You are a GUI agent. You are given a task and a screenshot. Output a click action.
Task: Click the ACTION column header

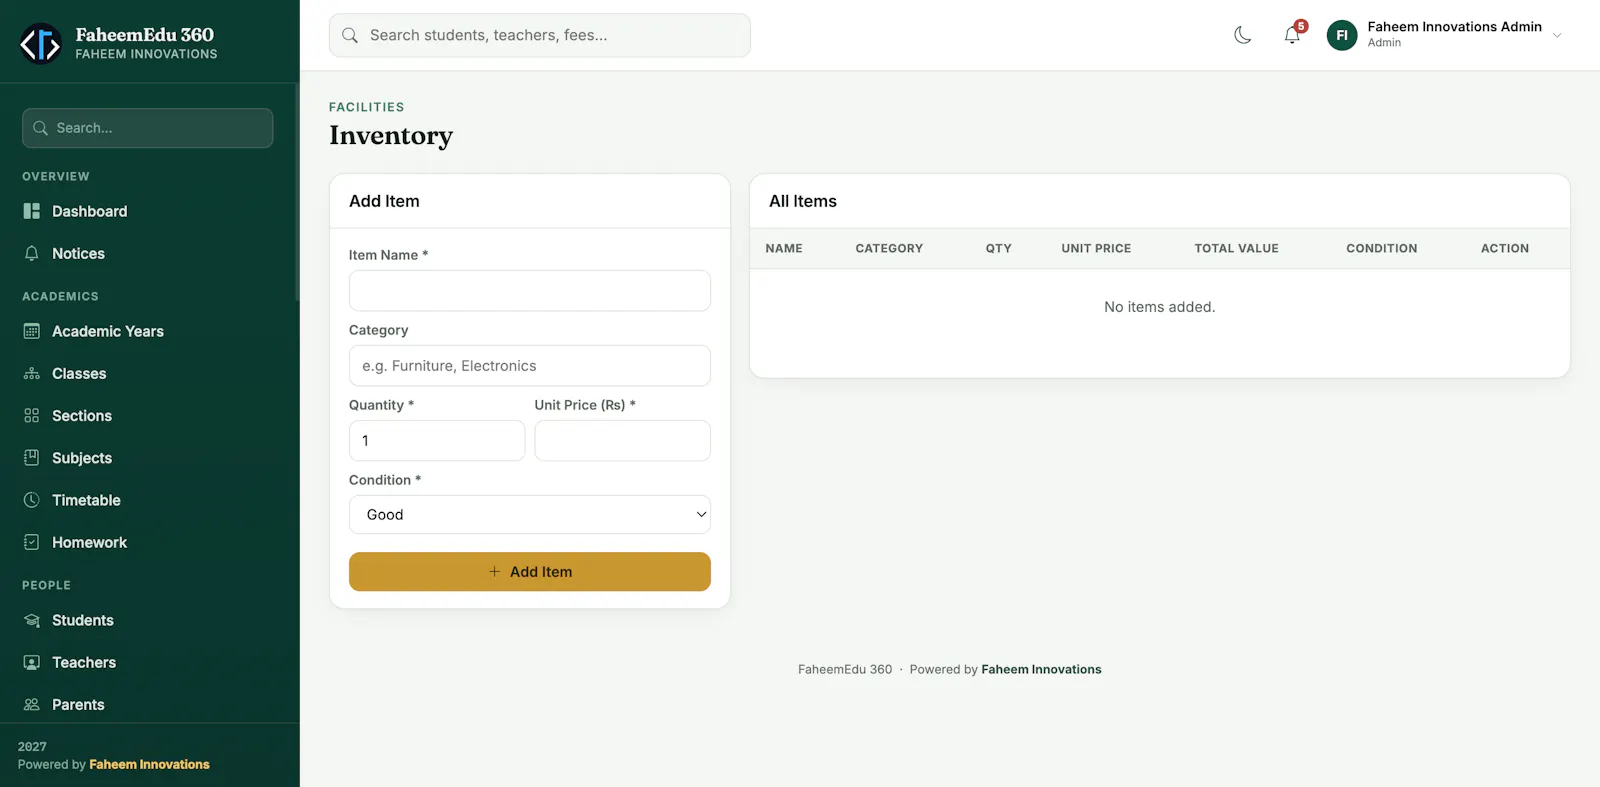[1505, 248]
